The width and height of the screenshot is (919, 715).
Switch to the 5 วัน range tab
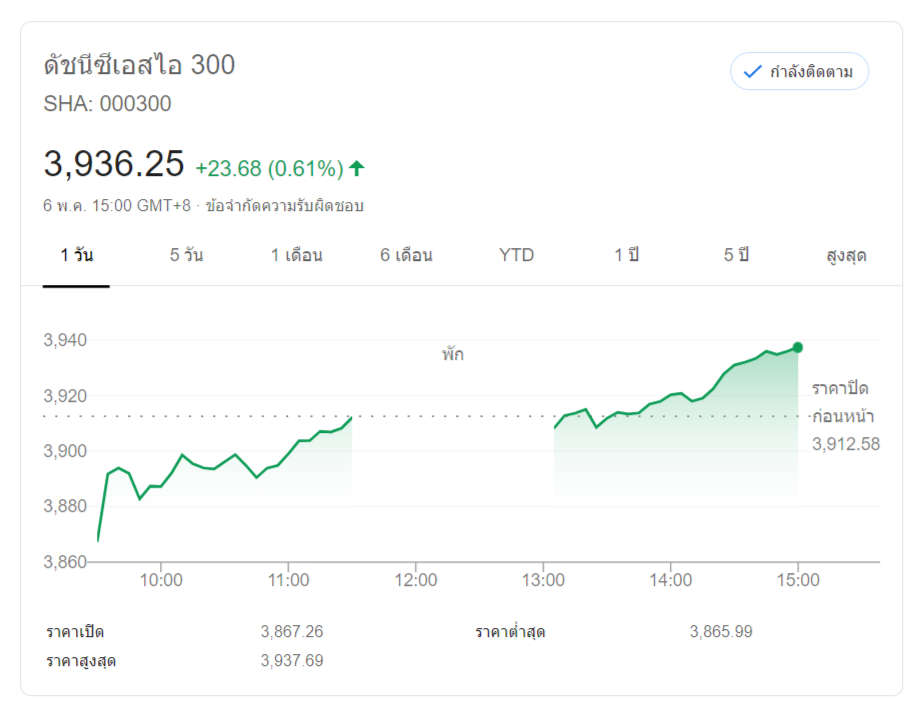point(186,255)
